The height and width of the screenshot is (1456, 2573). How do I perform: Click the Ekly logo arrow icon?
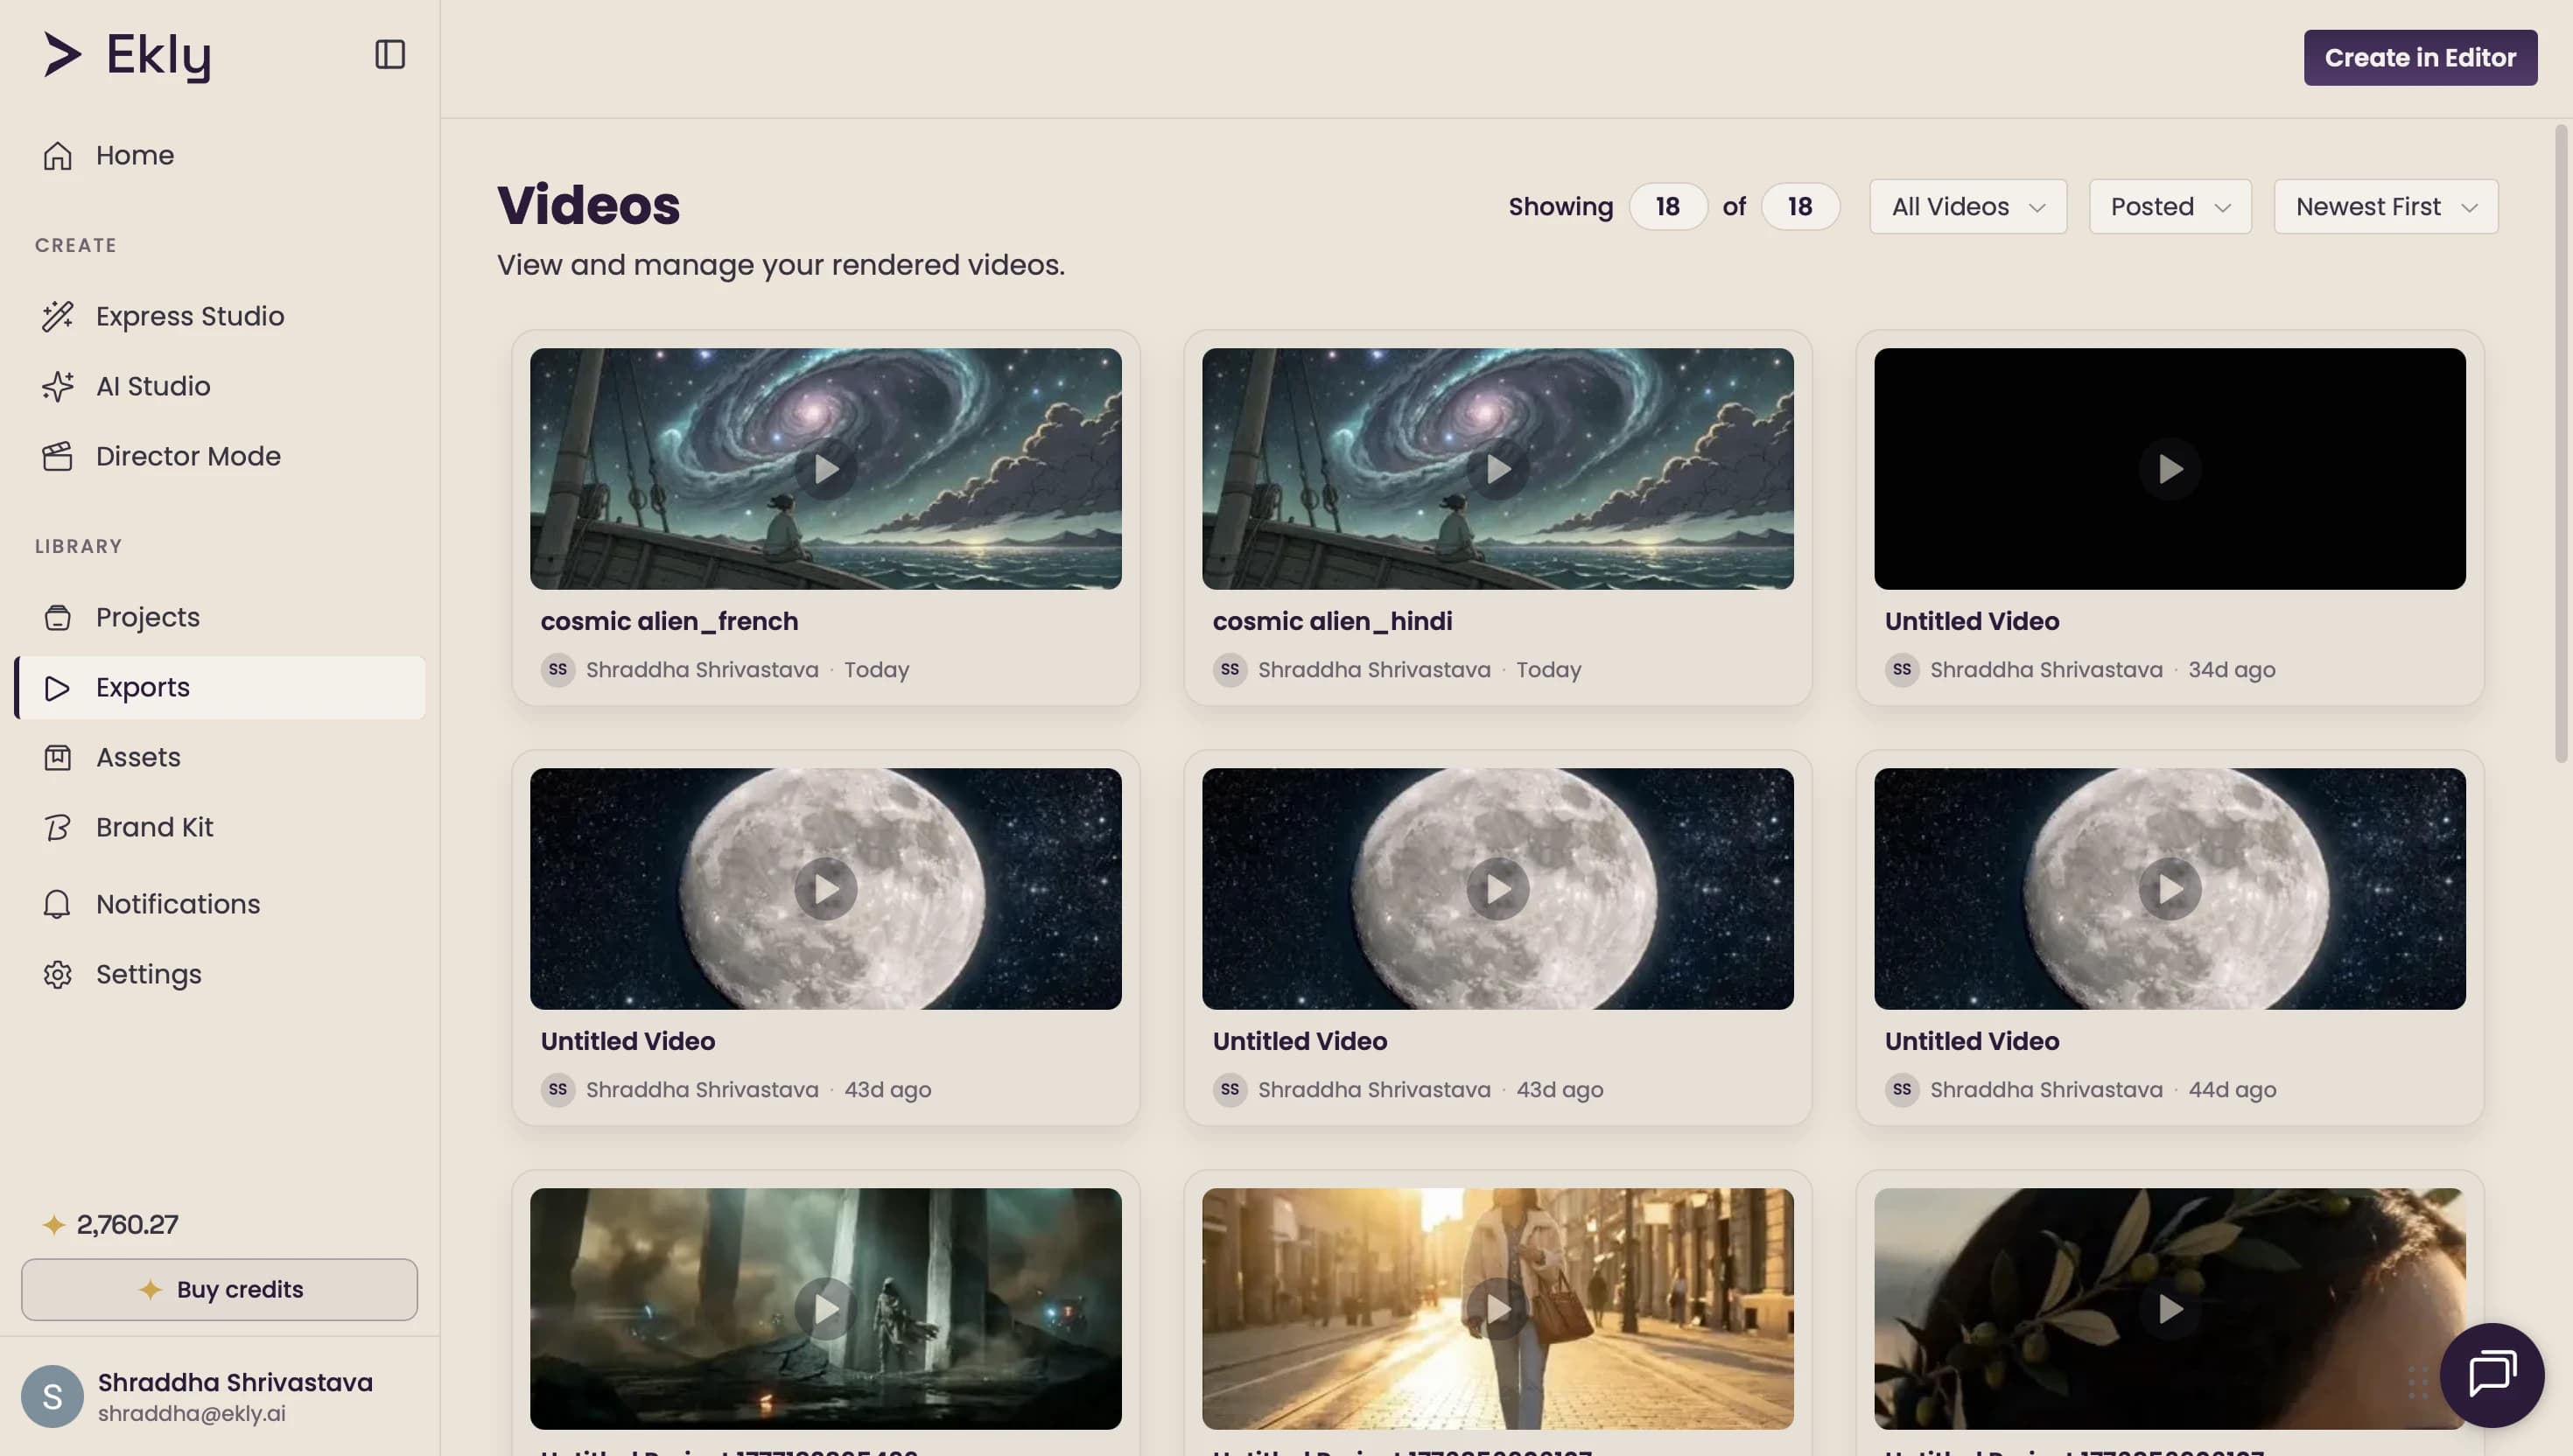(62, 54)
